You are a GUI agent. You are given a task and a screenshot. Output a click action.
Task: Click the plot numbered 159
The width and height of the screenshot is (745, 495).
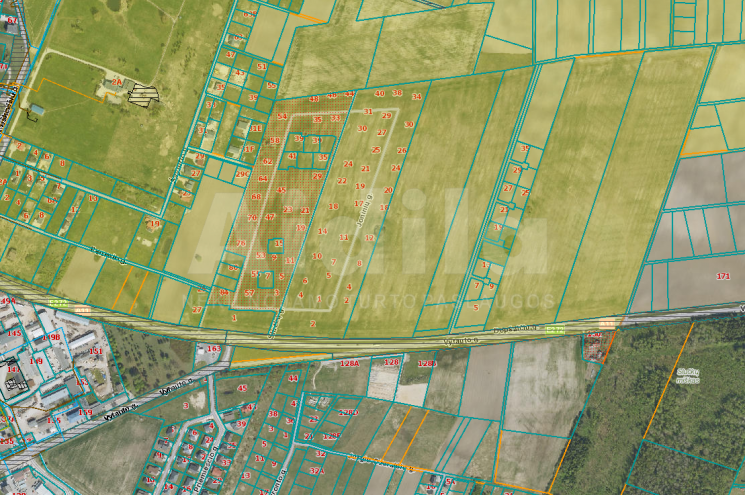[x=86, y=412]
